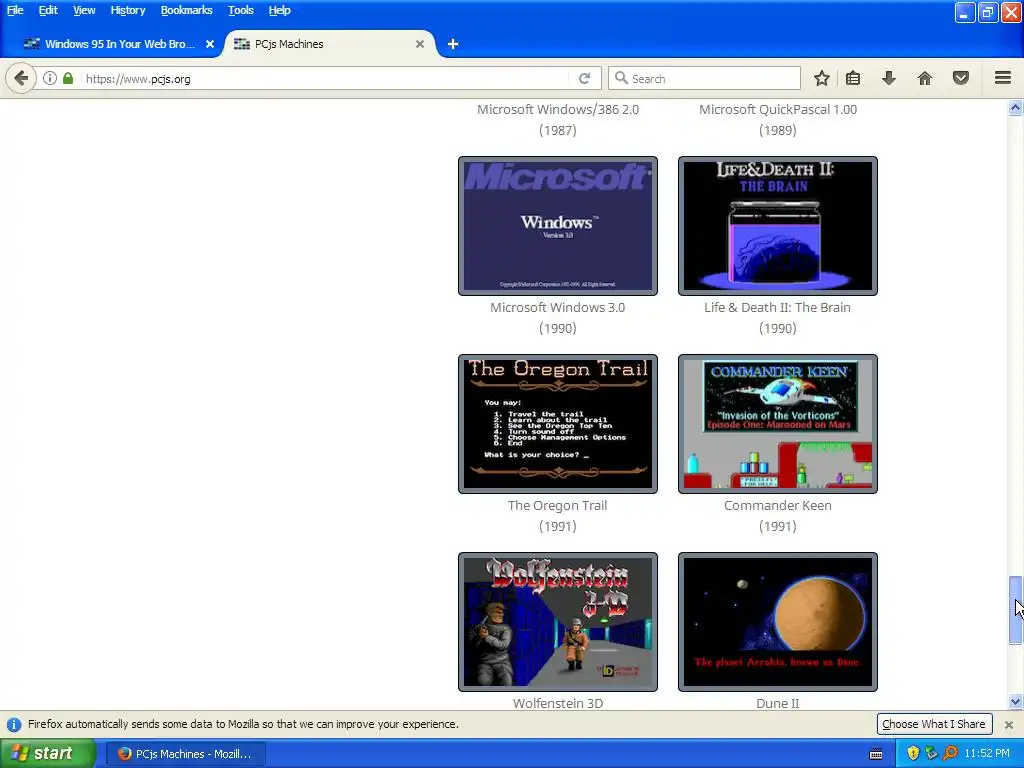The height and width of the screenshot is (768, 1024).
Task: Click the Microsoft QuickPascal 1.00 link
Action: [x=778, y=110]
